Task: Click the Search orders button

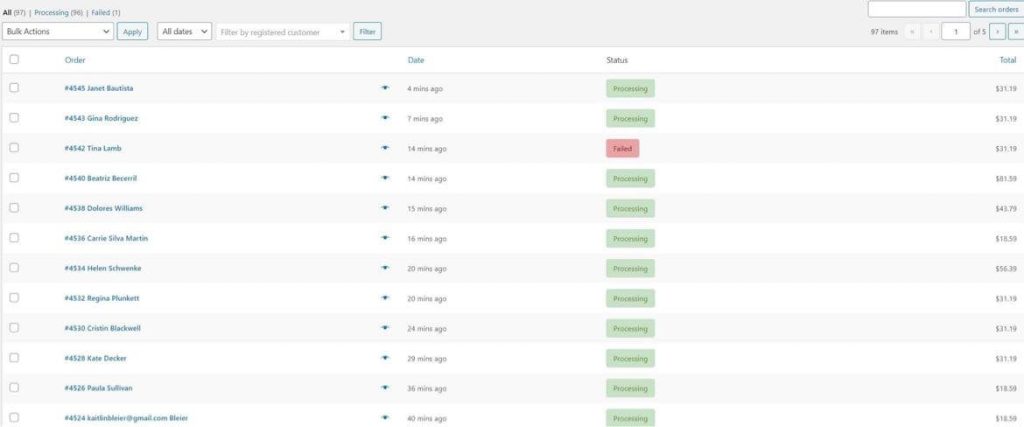Action: coord(996,9)
